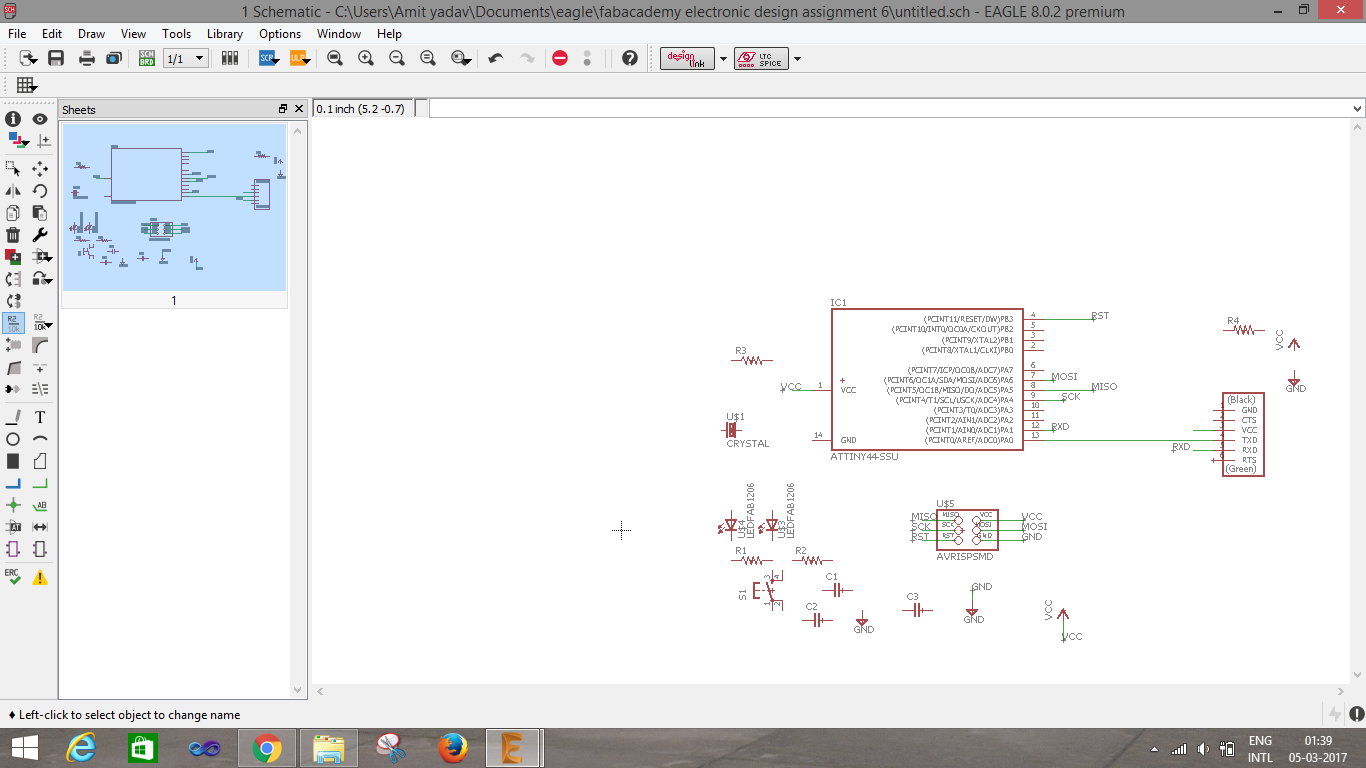Open the Value tool dropdown
This screenshot has height=768, width=1366.
click(x=43, y=322)
